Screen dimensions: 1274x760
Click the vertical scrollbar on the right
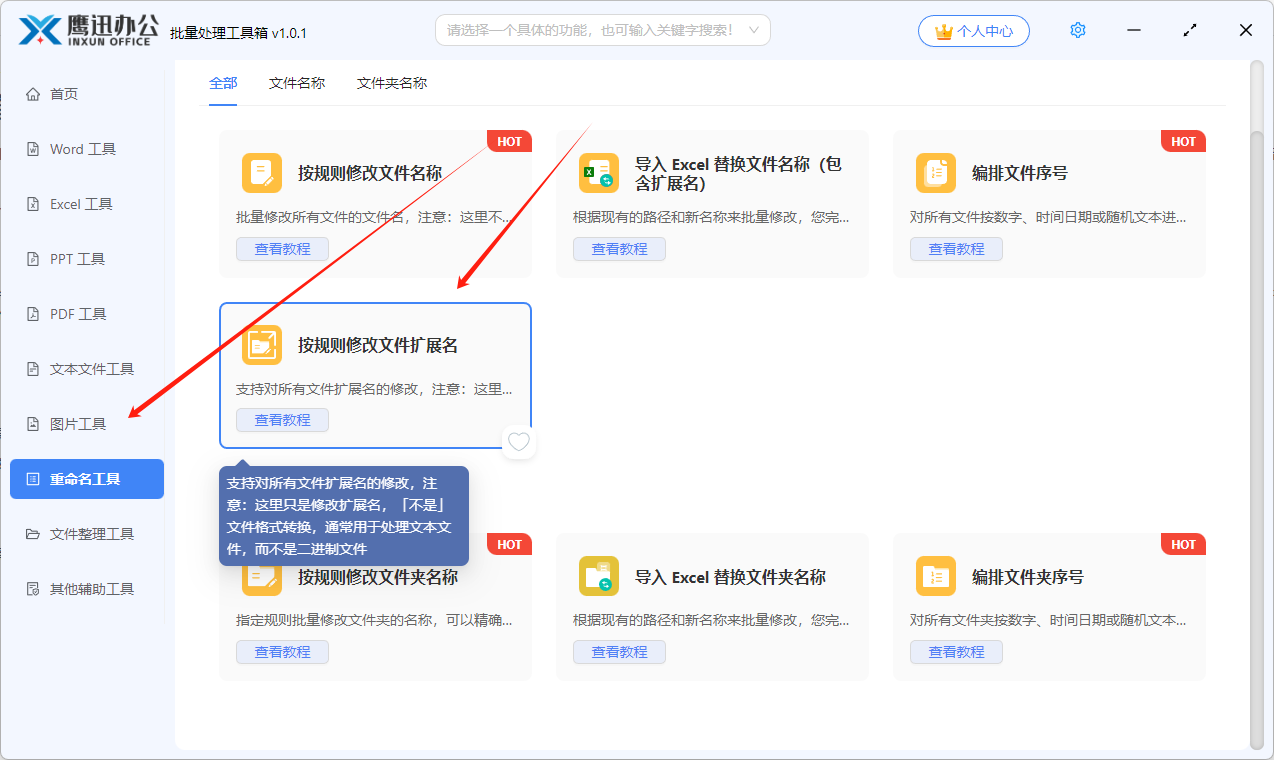pos(1257,440)
